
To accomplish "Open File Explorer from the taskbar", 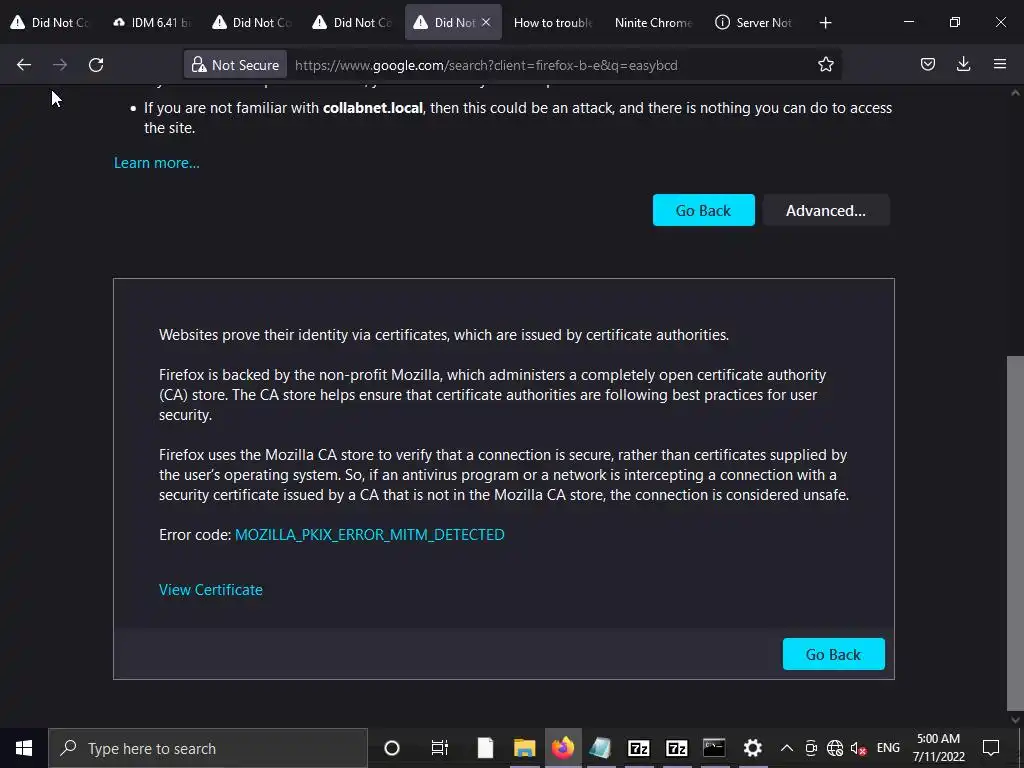I will pyautogui.click(x=524, y=748).
